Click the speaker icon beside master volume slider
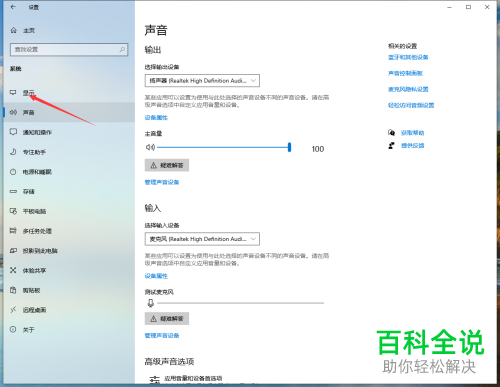The image size is (500, 387). point(150,147)
